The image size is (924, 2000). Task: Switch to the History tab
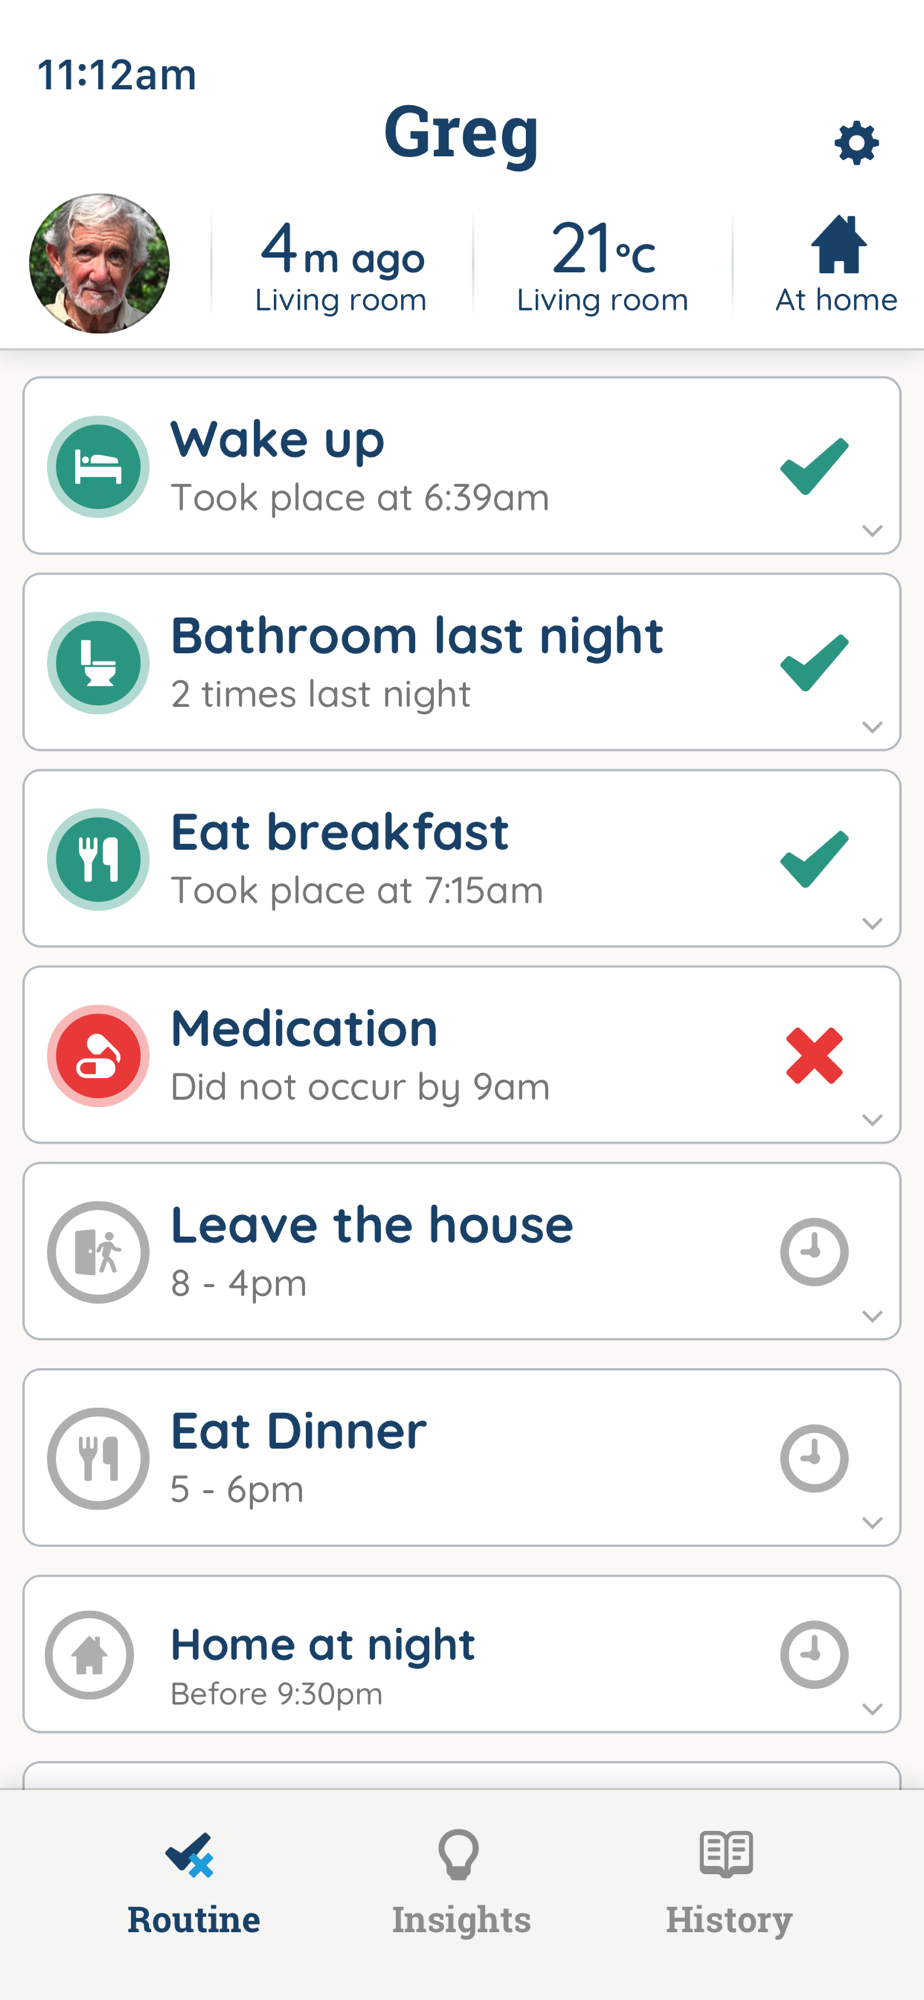pyautogui.click(x=729, y=1883)
